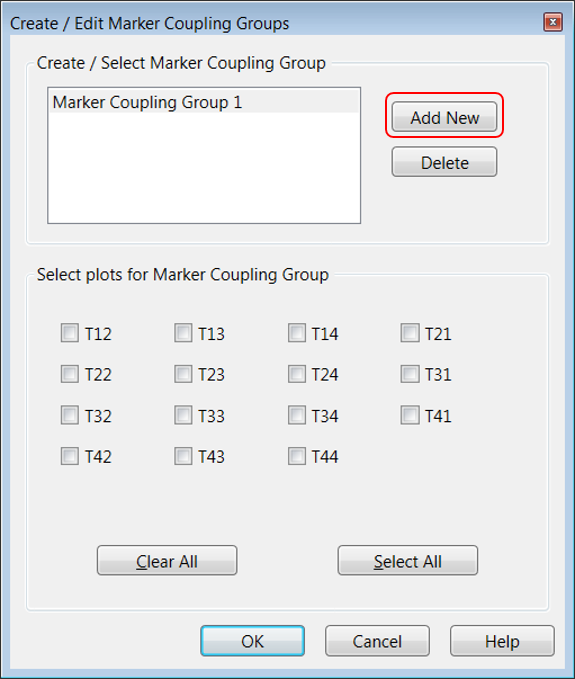
Task: Select the T24 plot checkbox
Action: click(297, 374)
